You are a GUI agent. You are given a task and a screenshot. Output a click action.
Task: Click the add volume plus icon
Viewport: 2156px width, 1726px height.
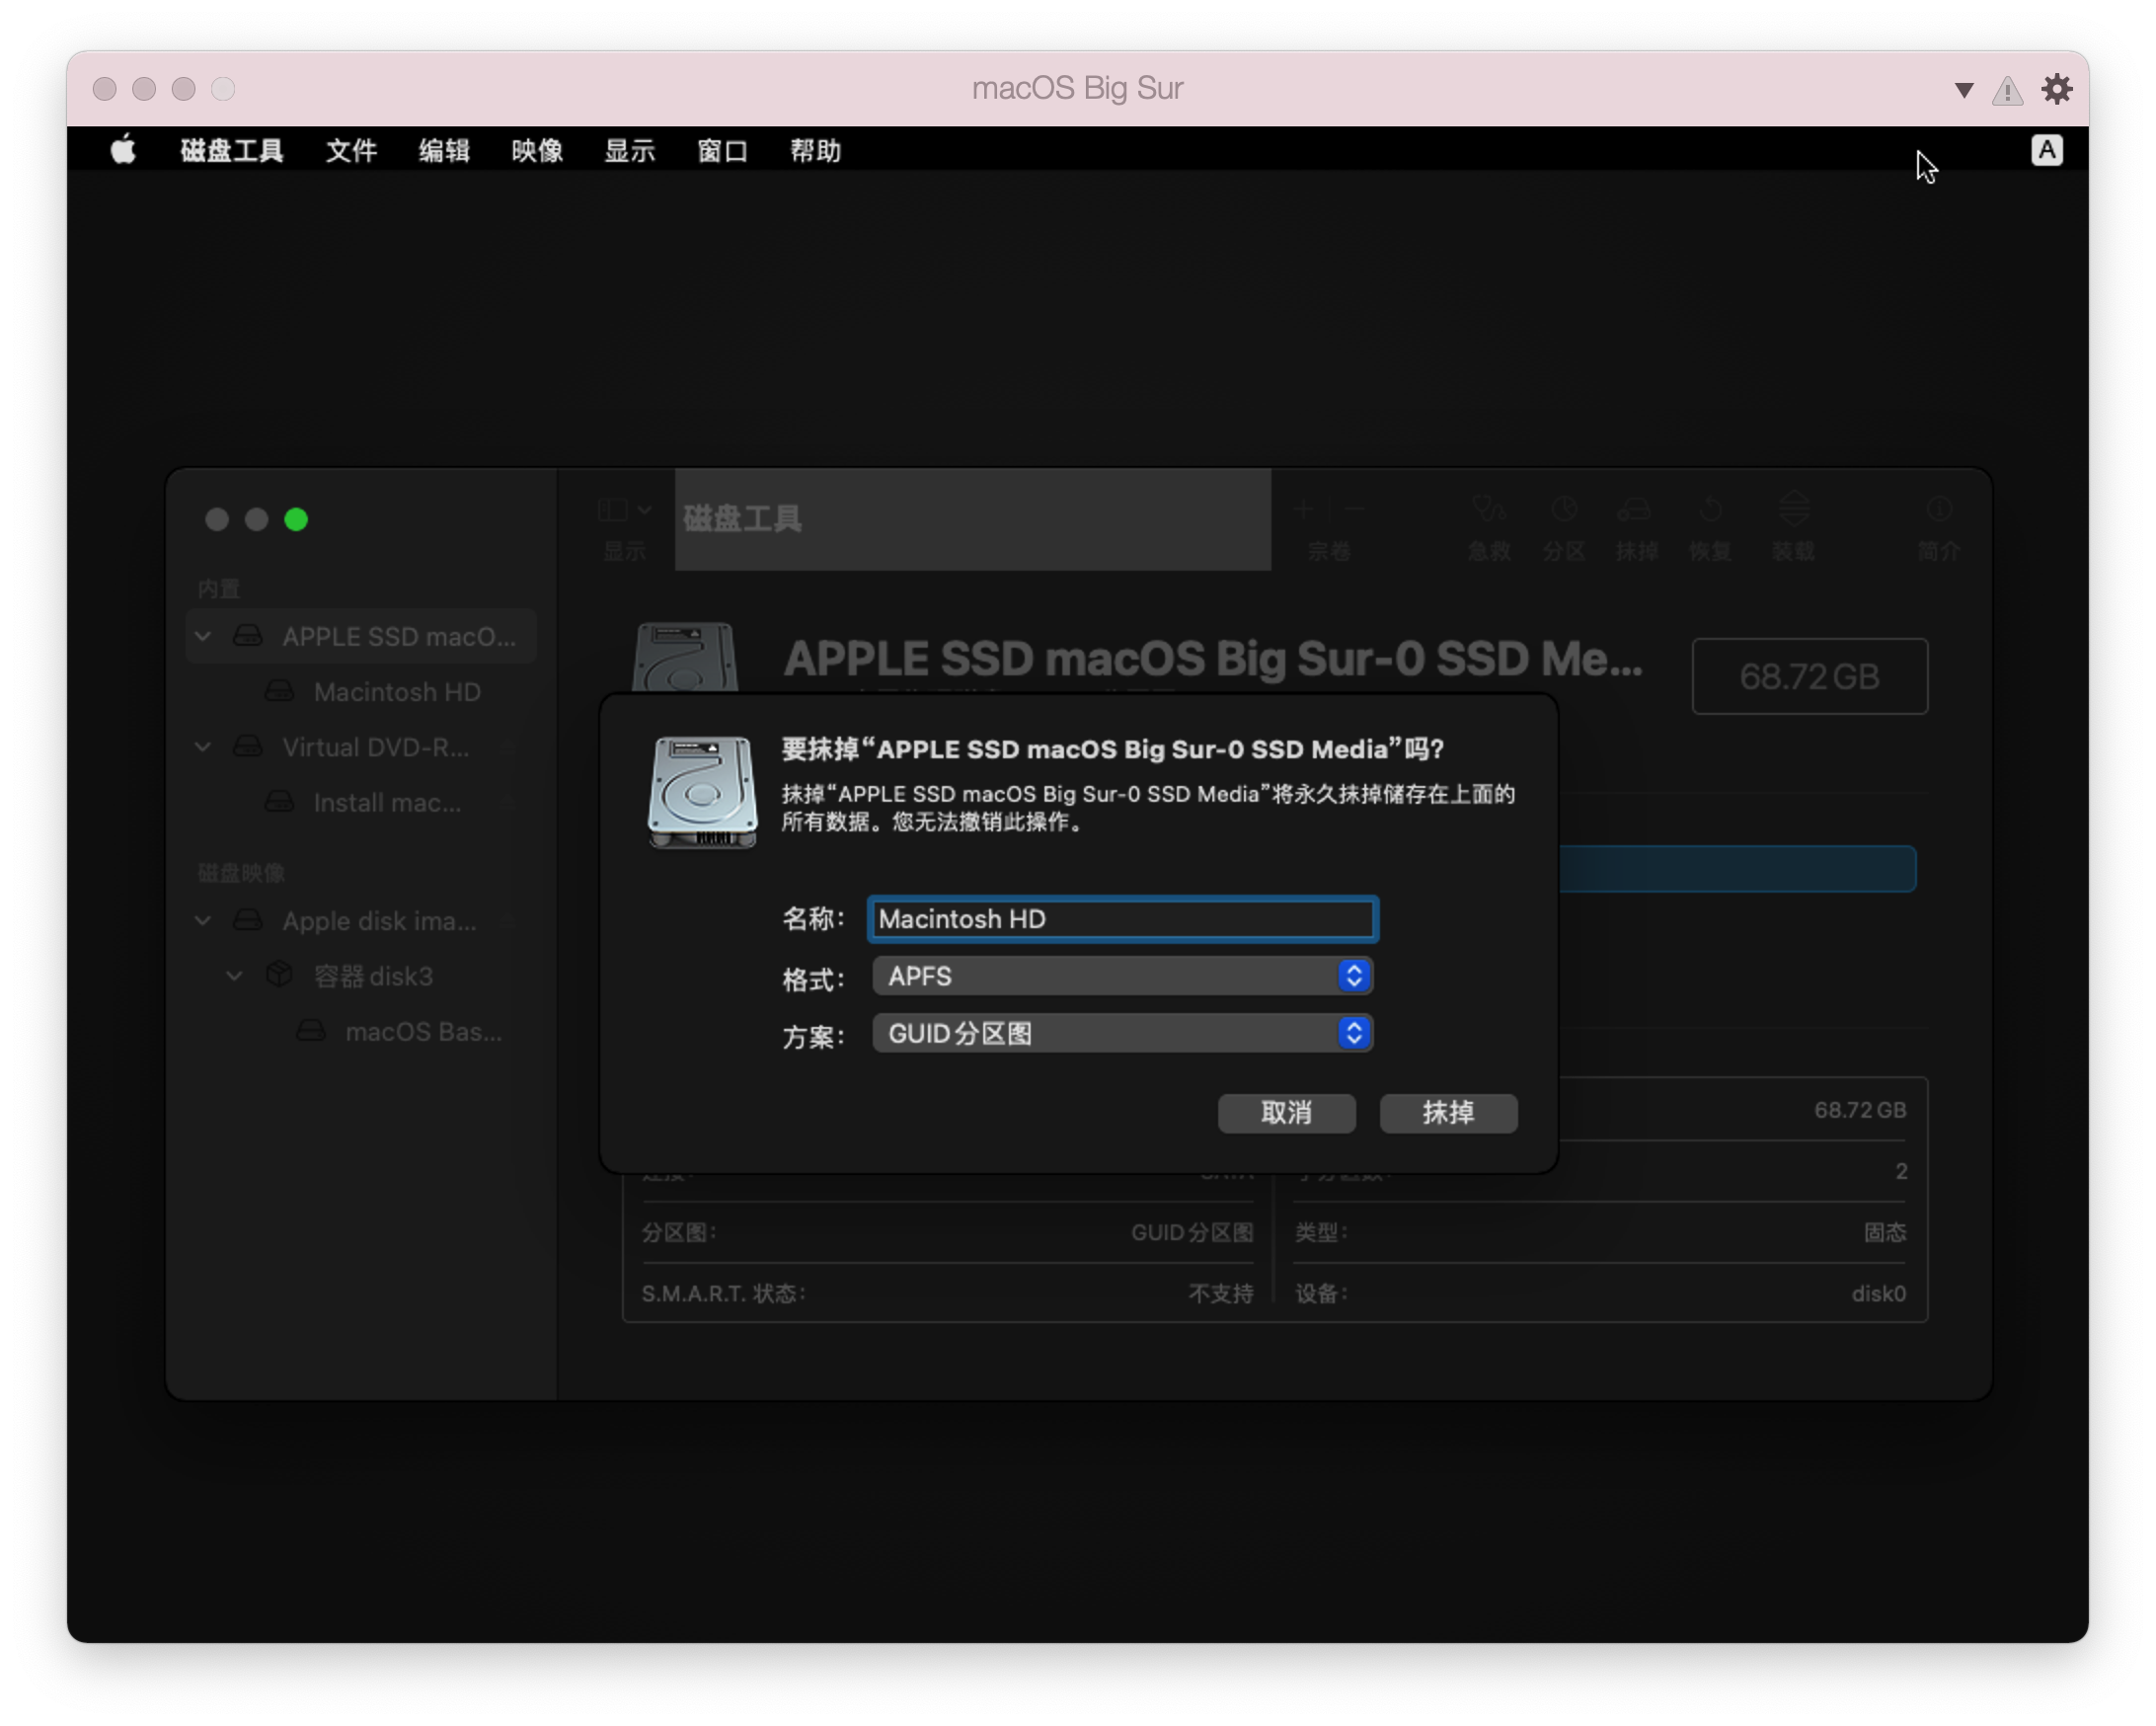tap(1303, 509)
